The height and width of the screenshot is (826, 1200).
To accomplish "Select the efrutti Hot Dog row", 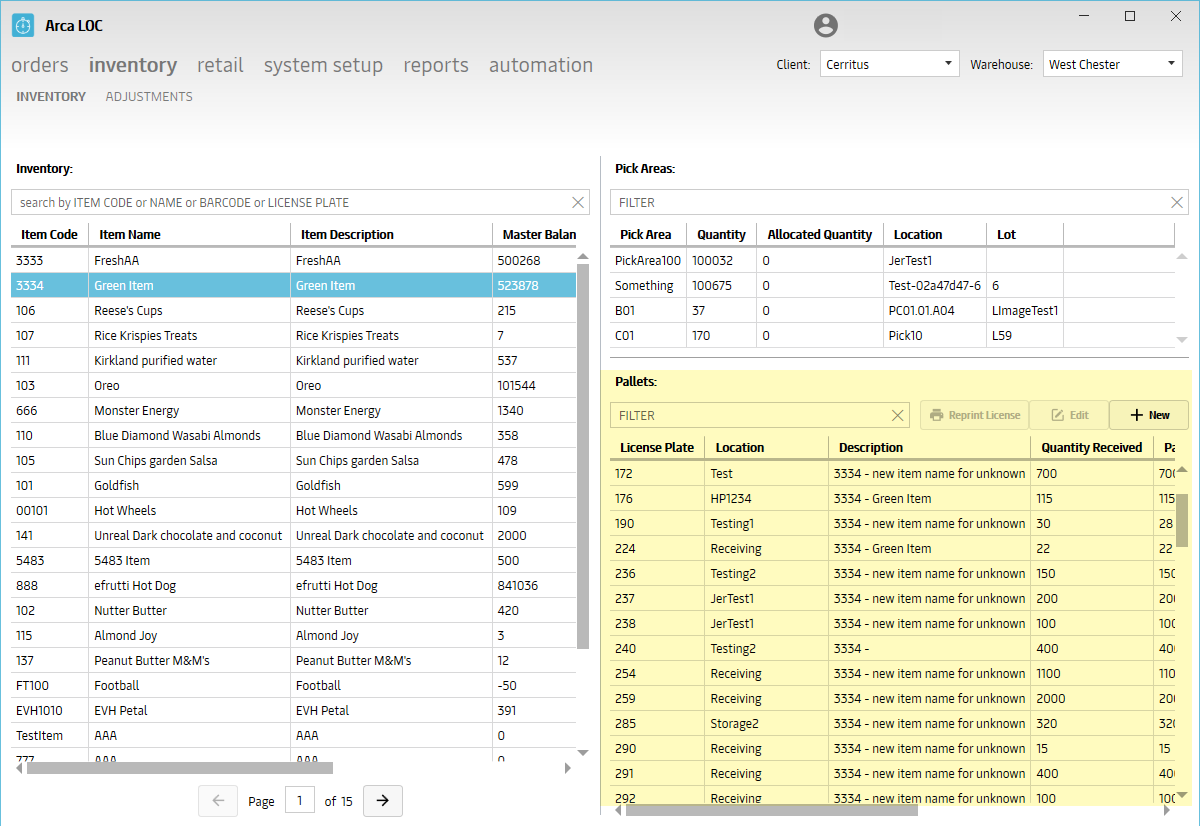I will [x=294, y=585].
